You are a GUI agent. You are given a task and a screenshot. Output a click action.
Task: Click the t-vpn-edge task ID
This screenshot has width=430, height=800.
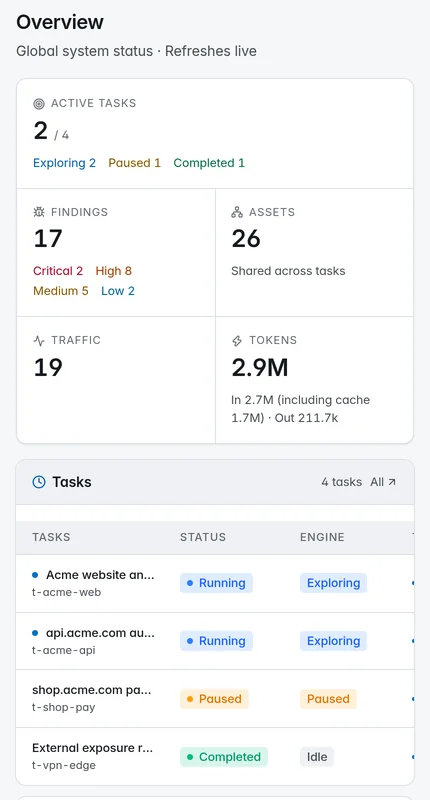pos(64,765)
